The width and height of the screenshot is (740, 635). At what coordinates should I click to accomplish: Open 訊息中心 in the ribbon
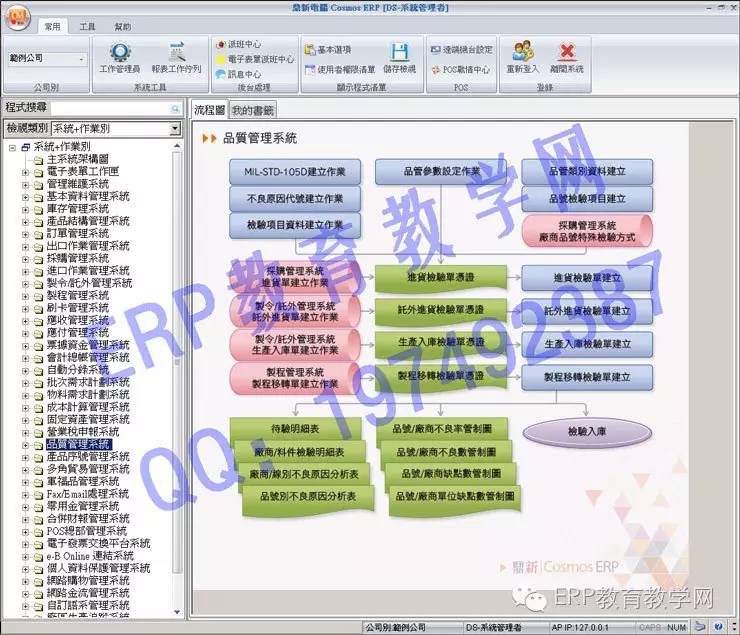[243, 74]
